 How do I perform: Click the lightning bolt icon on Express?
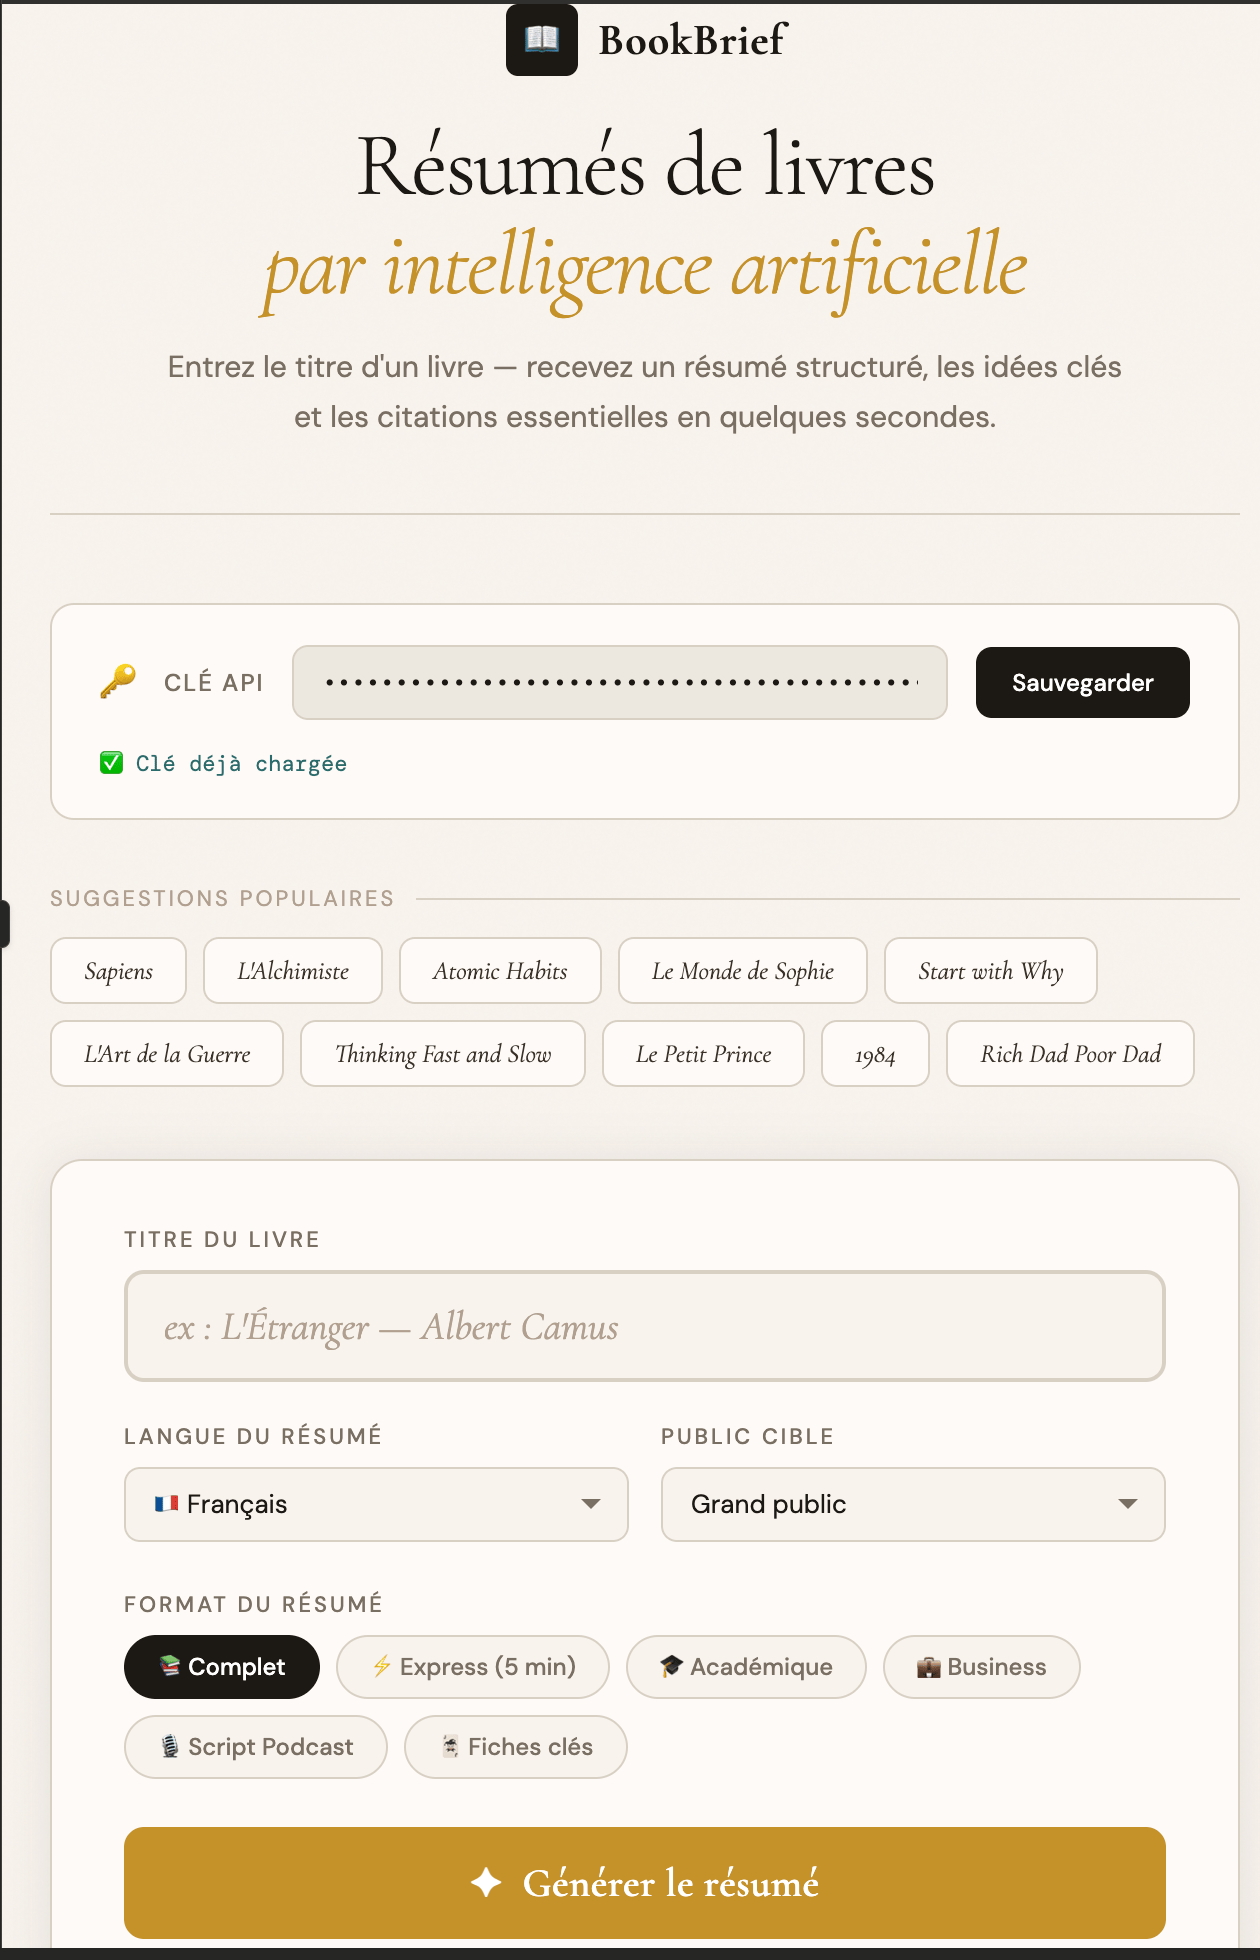pyautogui.click(x=381, y=1666)
